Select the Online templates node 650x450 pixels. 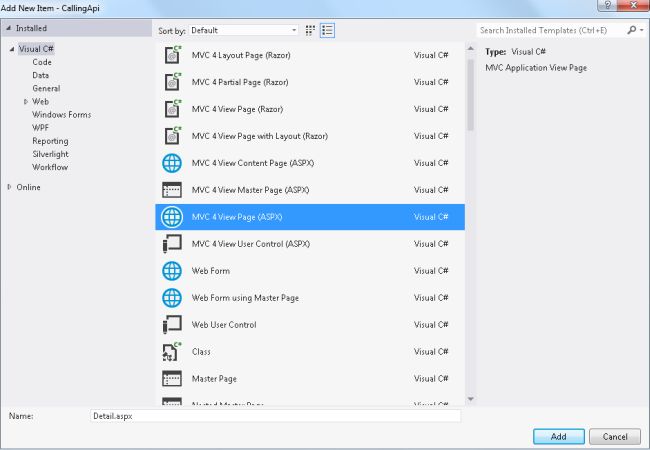pyautogui.click(x=29, y=187)
